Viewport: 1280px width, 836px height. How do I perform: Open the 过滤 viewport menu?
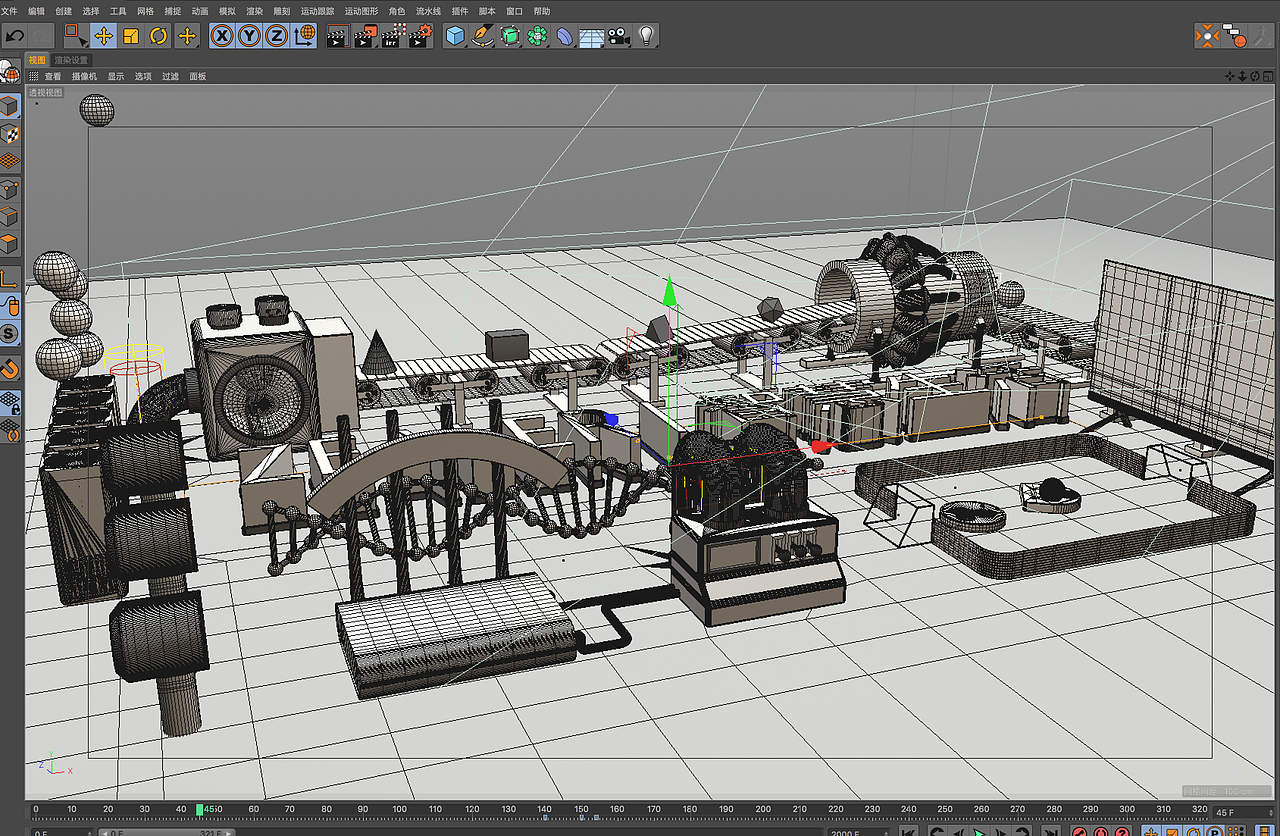coord(170,76)
